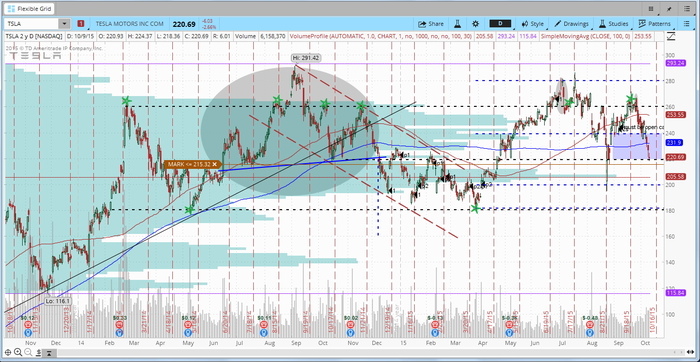
Task: Click the Share button
Action: click(431, 24)
